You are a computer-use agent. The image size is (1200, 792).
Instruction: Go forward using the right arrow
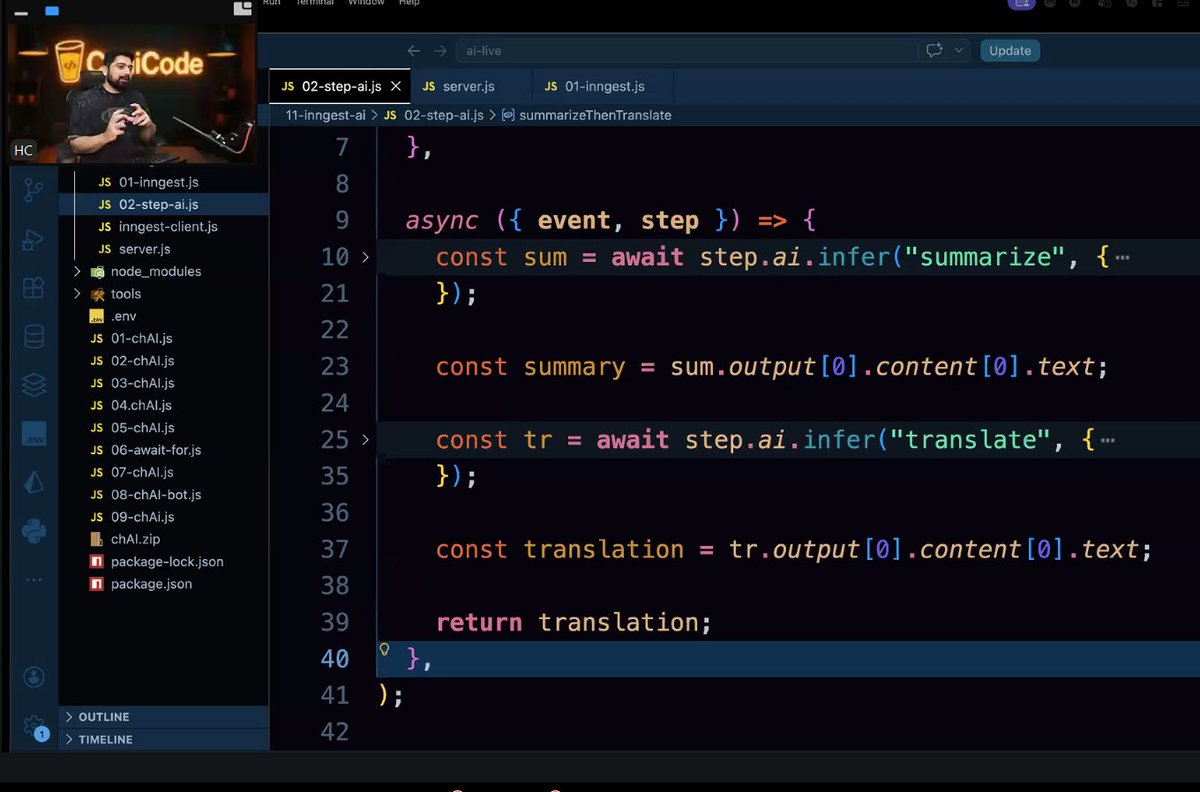point(440,50)
